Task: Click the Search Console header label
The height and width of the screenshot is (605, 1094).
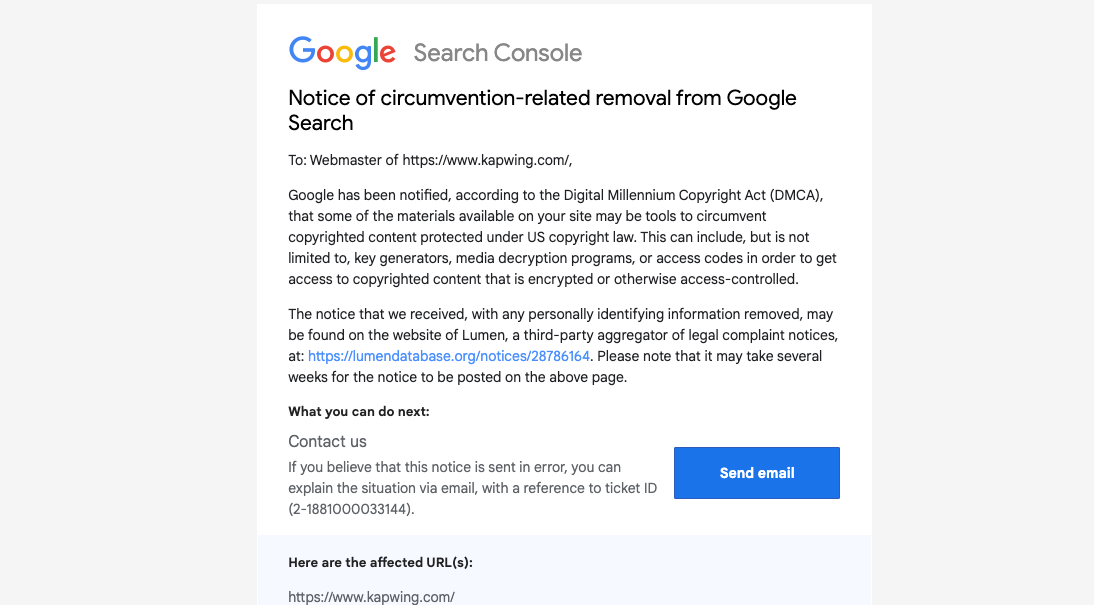Action: [x=497, y=53]
